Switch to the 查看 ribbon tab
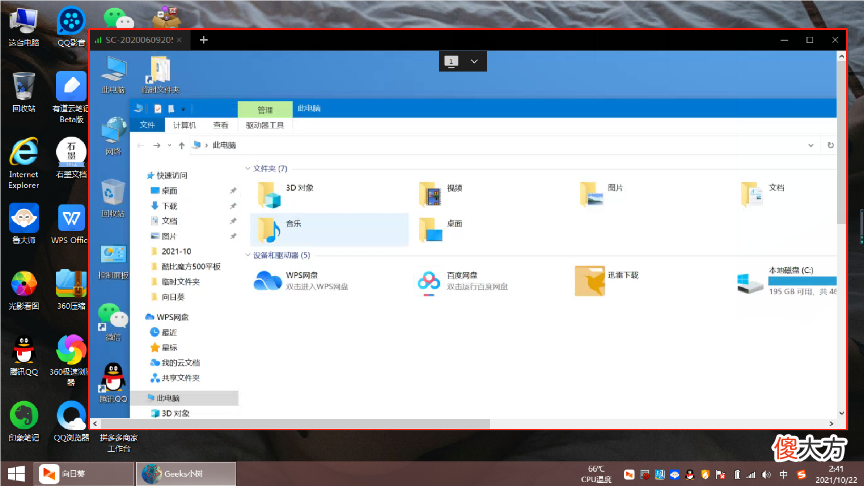This screenshot has width=864, height=486. point(221,125)
